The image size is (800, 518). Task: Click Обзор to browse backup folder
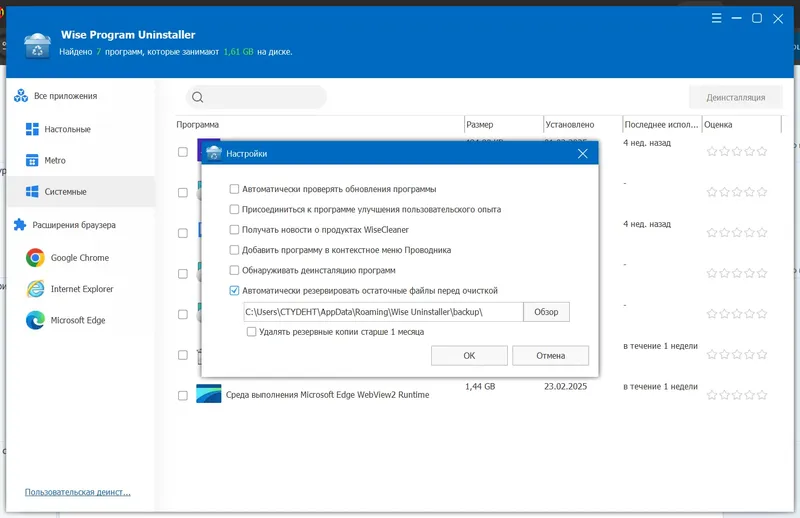coord(546,312)
